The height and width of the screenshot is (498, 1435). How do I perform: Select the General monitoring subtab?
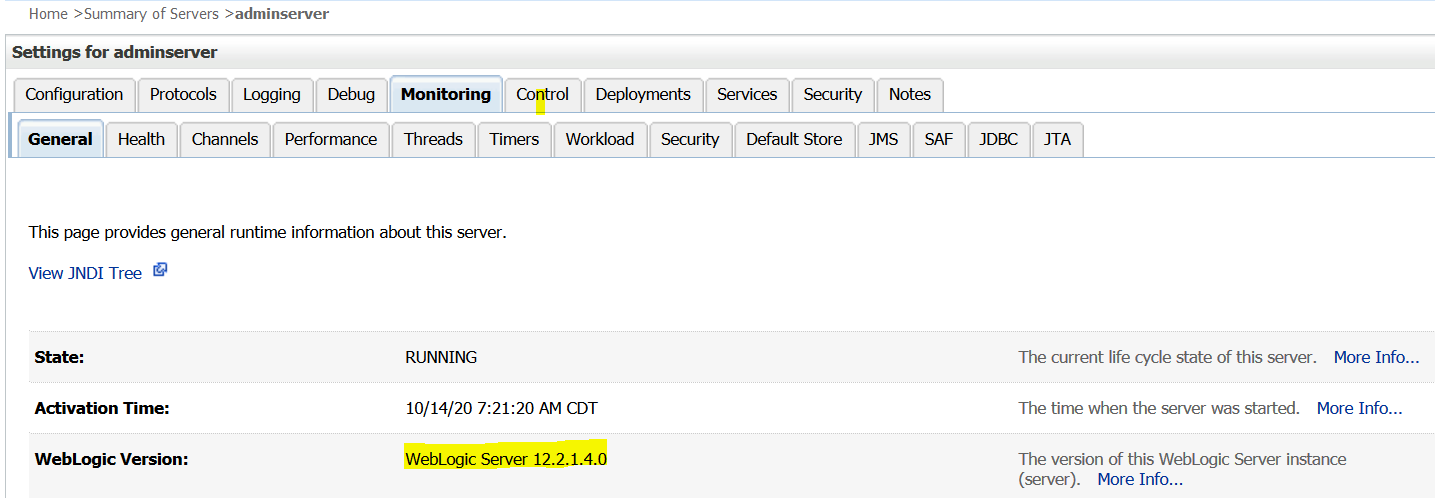click(60, 140)
